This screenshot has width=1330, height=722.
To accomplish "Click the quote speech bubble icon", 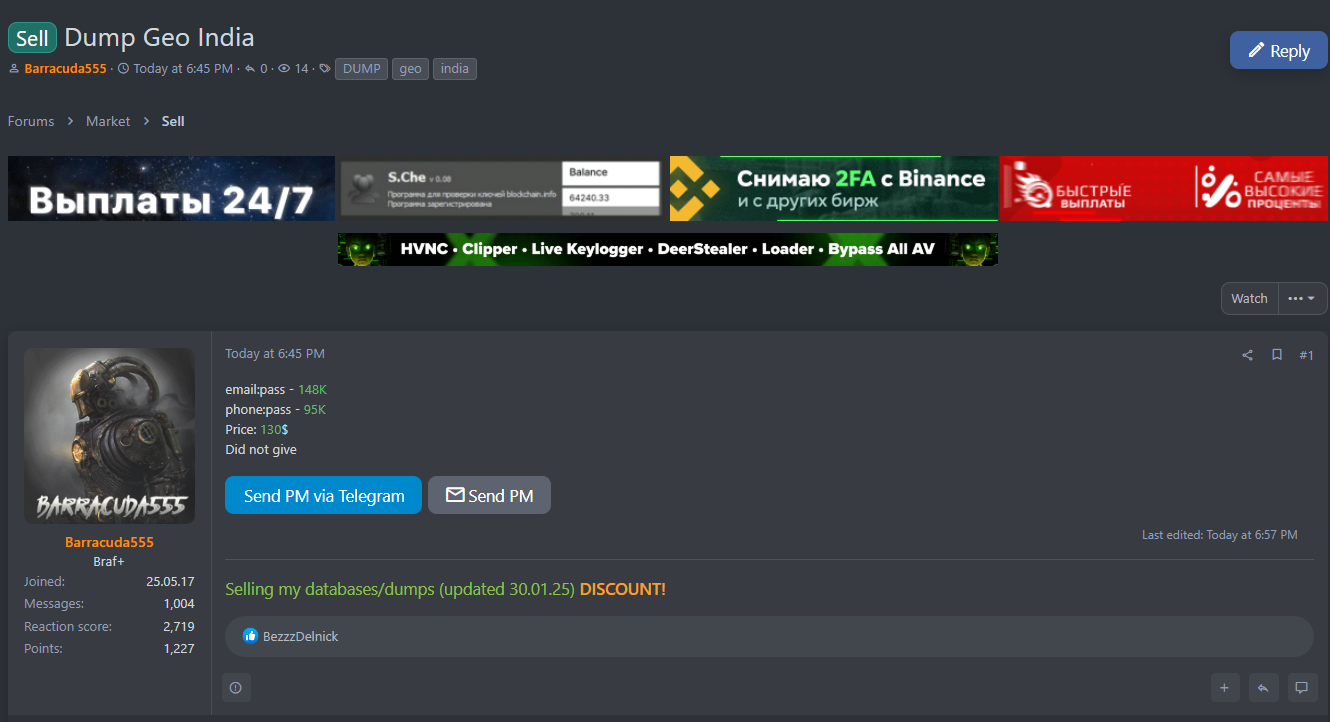I will pos(1301,688).
